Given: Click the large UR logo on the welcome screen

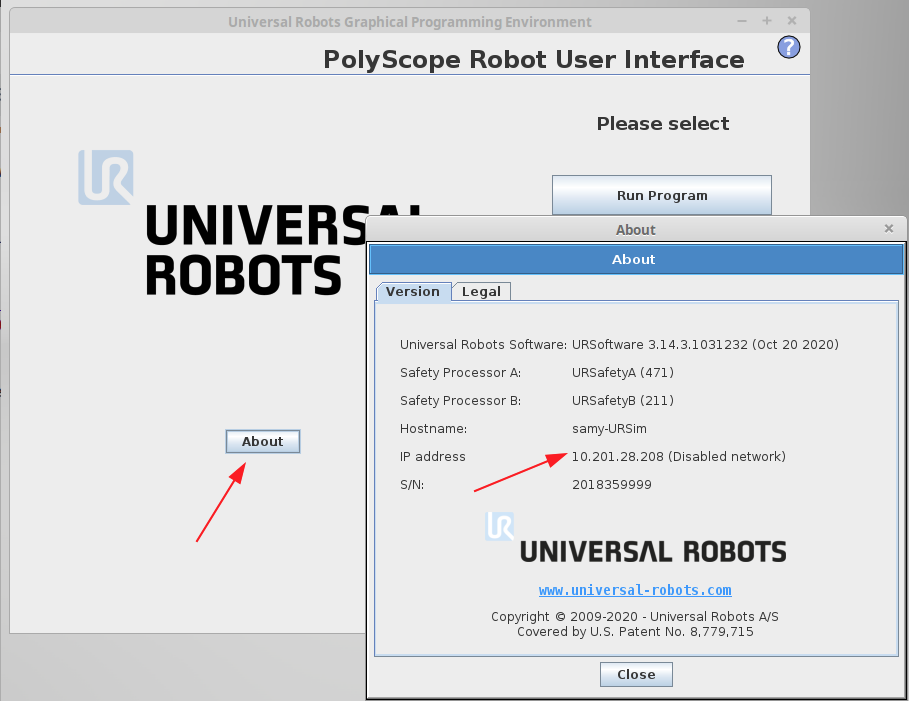Looking at the screenshot, I should [x=104, y=178].
